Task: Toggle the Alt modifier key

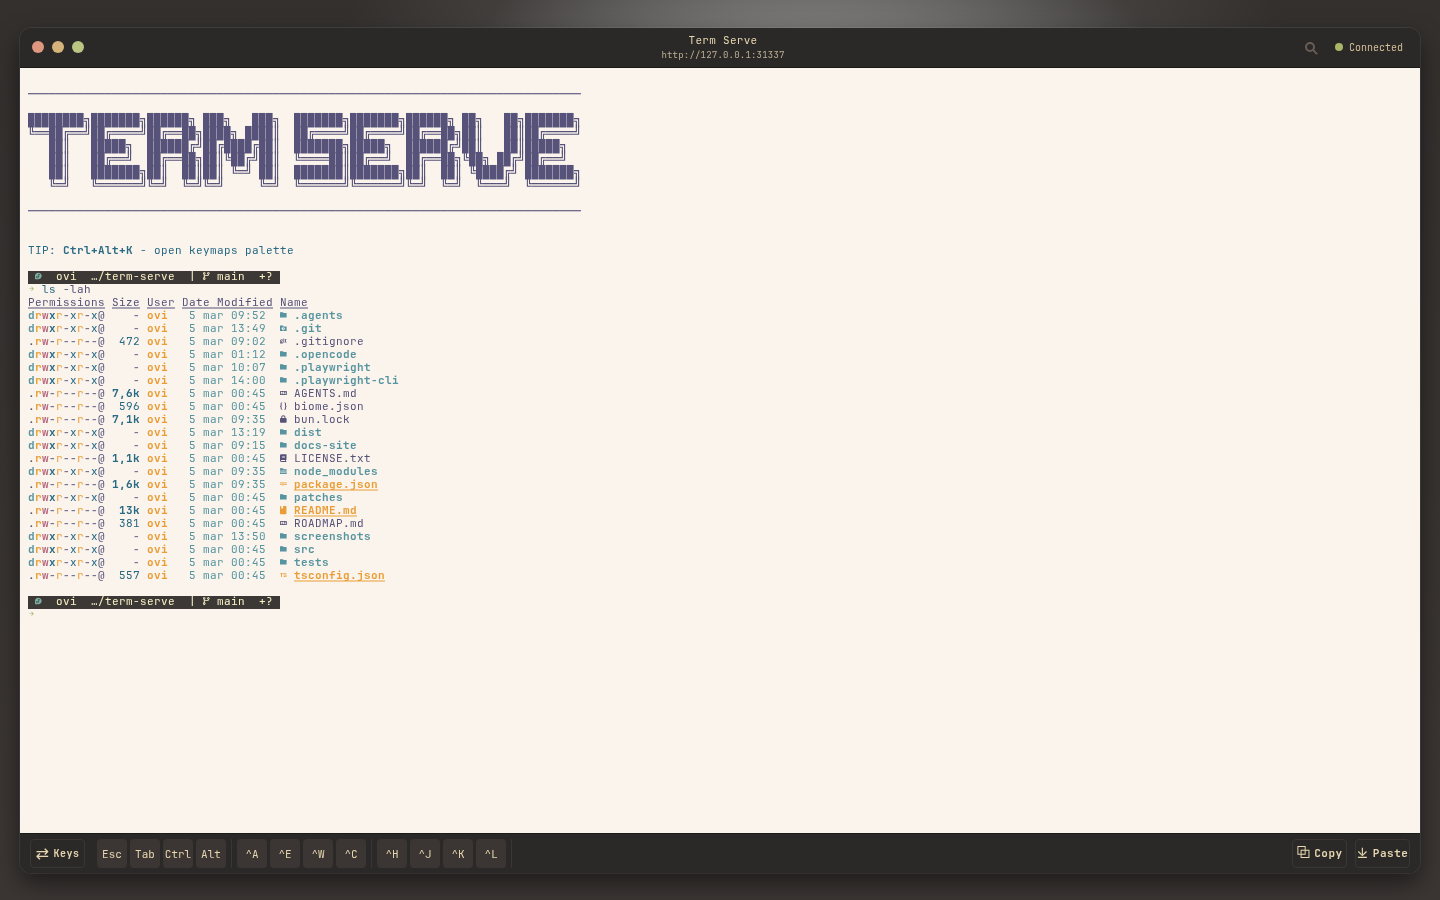Action: click(210, 853)
